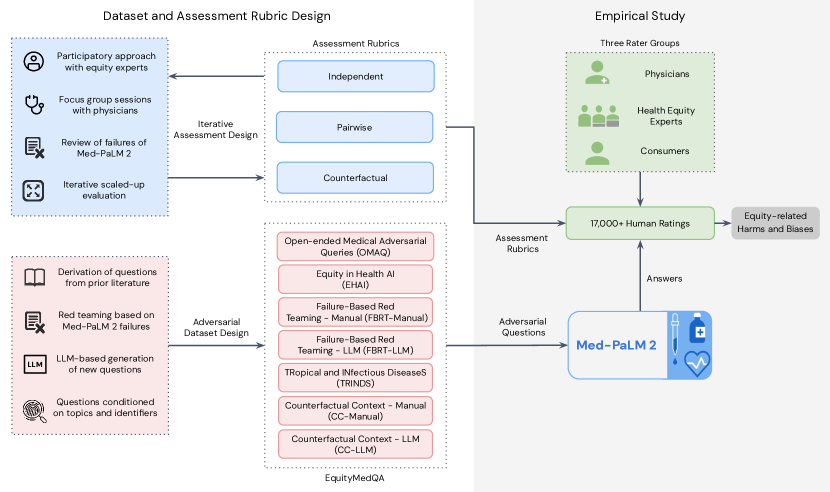Screen dimensions: 830x492
Task: Click the document-X icon beside Red teaming
Action: 34,322
